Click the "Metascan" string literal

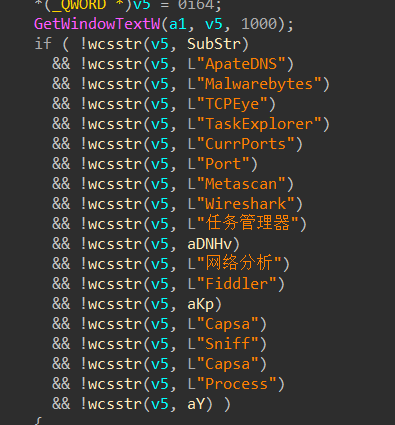coord(241,184)
